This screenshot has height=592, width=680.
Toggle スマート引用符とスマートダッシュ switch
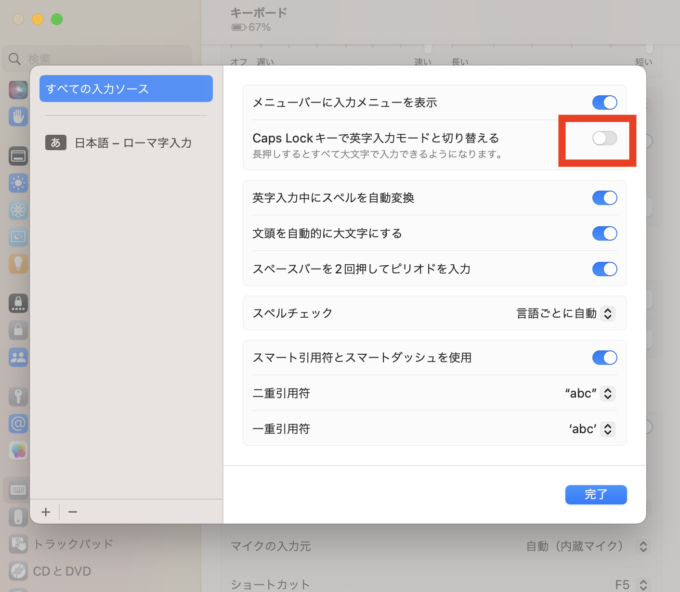pos(604,357)
